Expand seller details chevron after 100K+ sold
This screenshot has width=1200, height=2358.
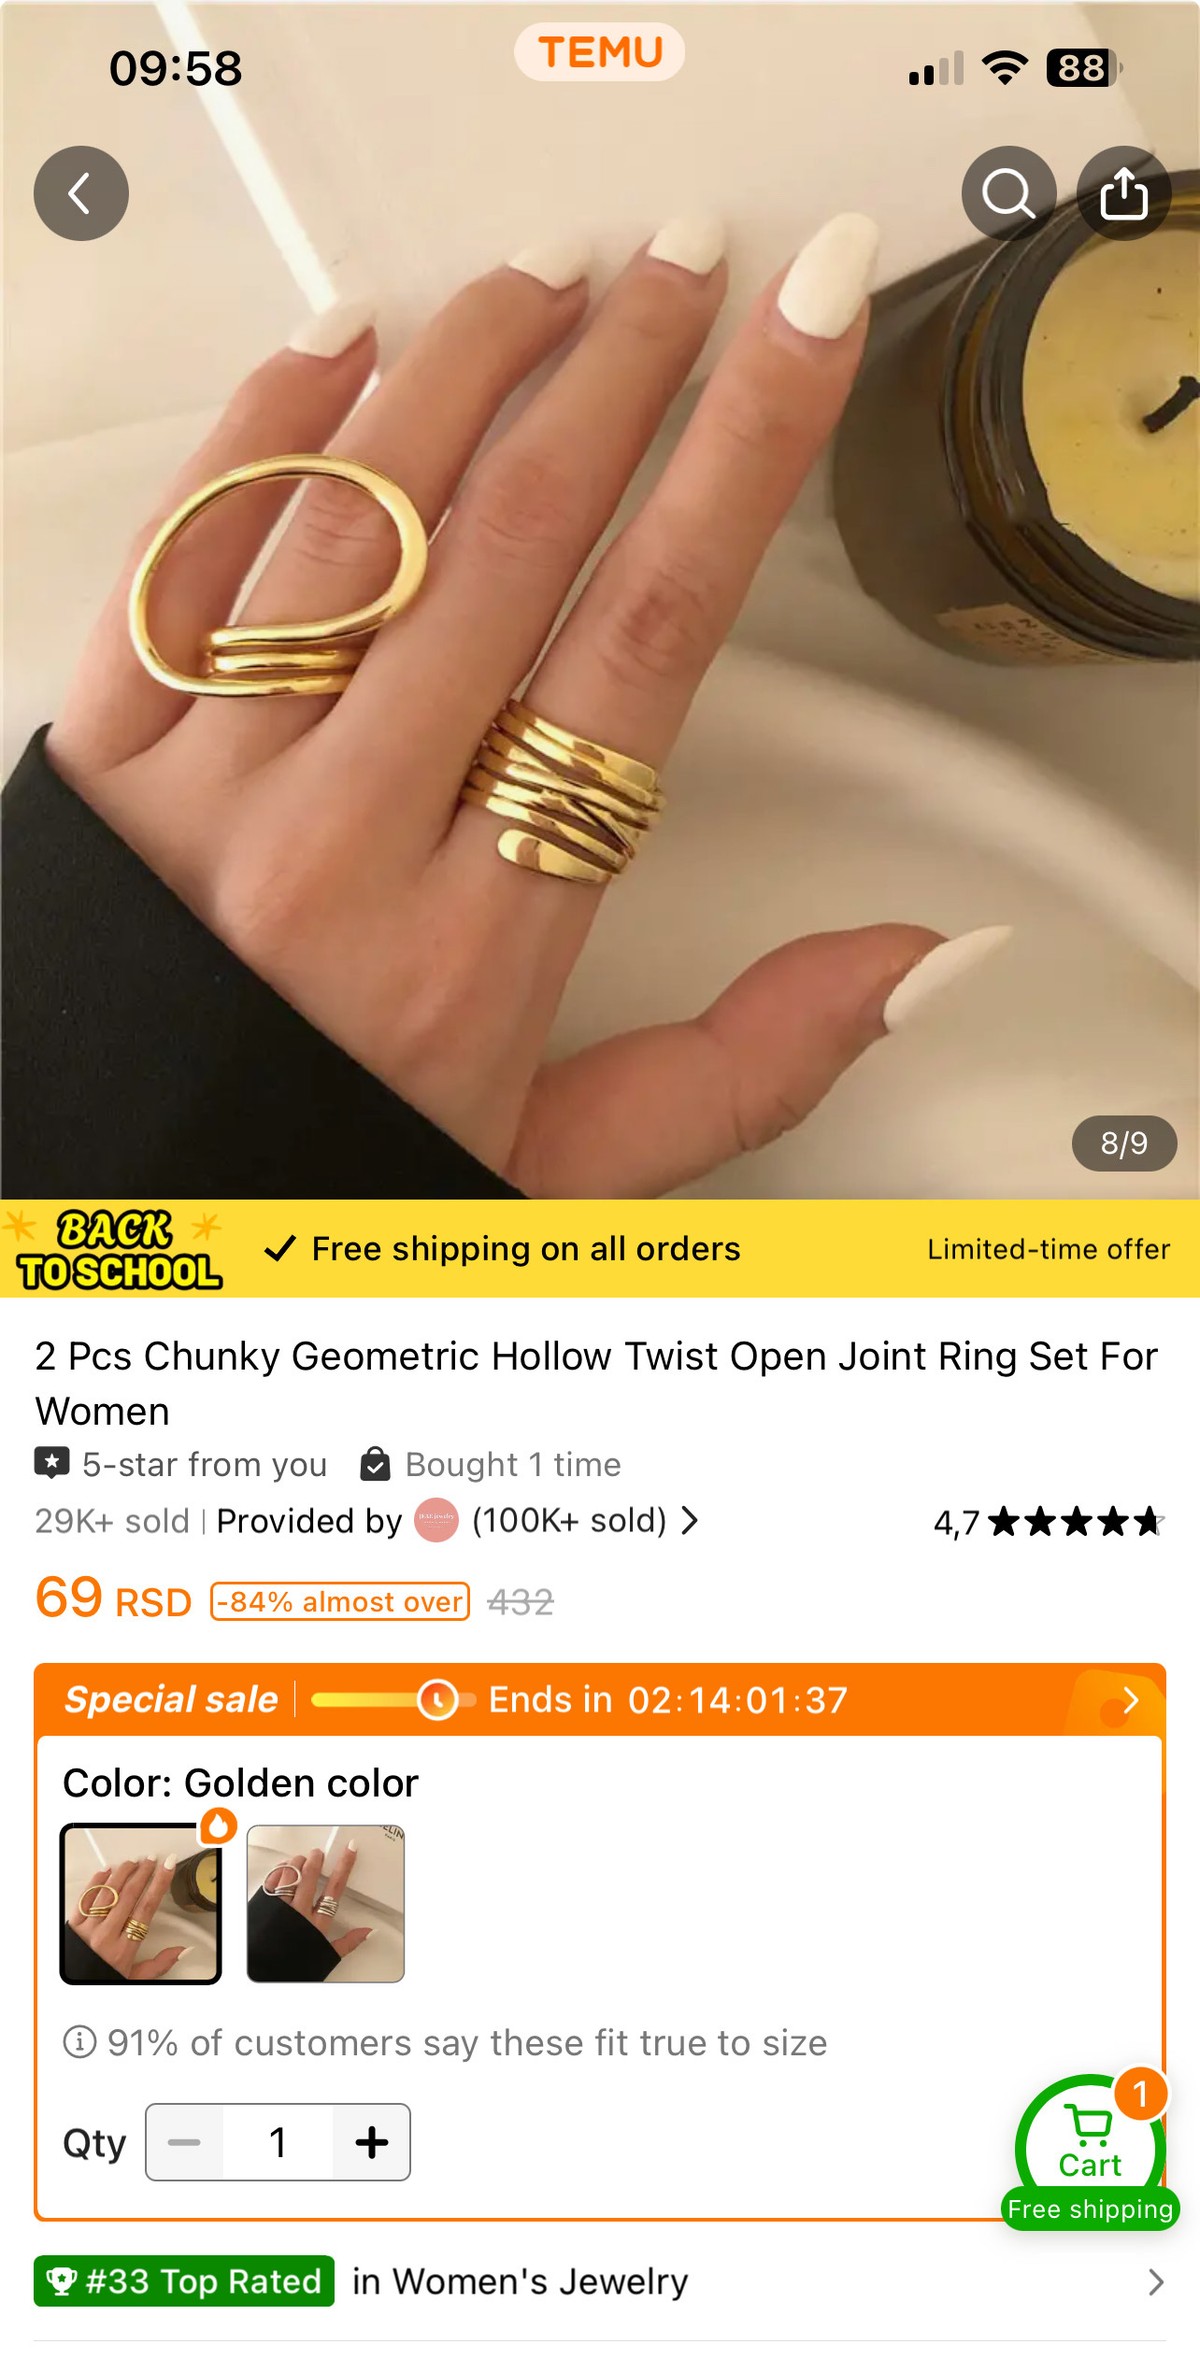[689, 1520]
